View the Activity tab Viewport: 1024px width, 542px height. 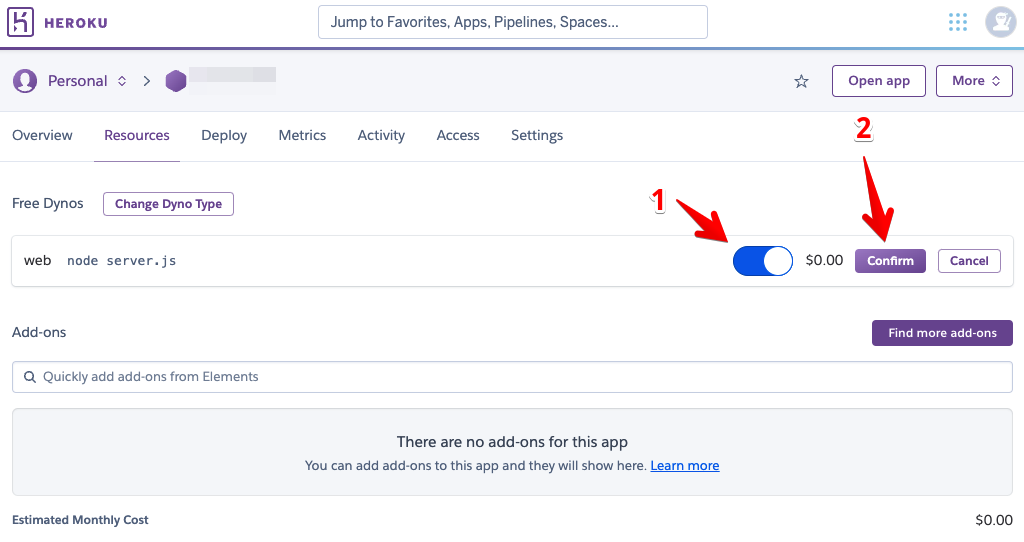click(381, 135)
